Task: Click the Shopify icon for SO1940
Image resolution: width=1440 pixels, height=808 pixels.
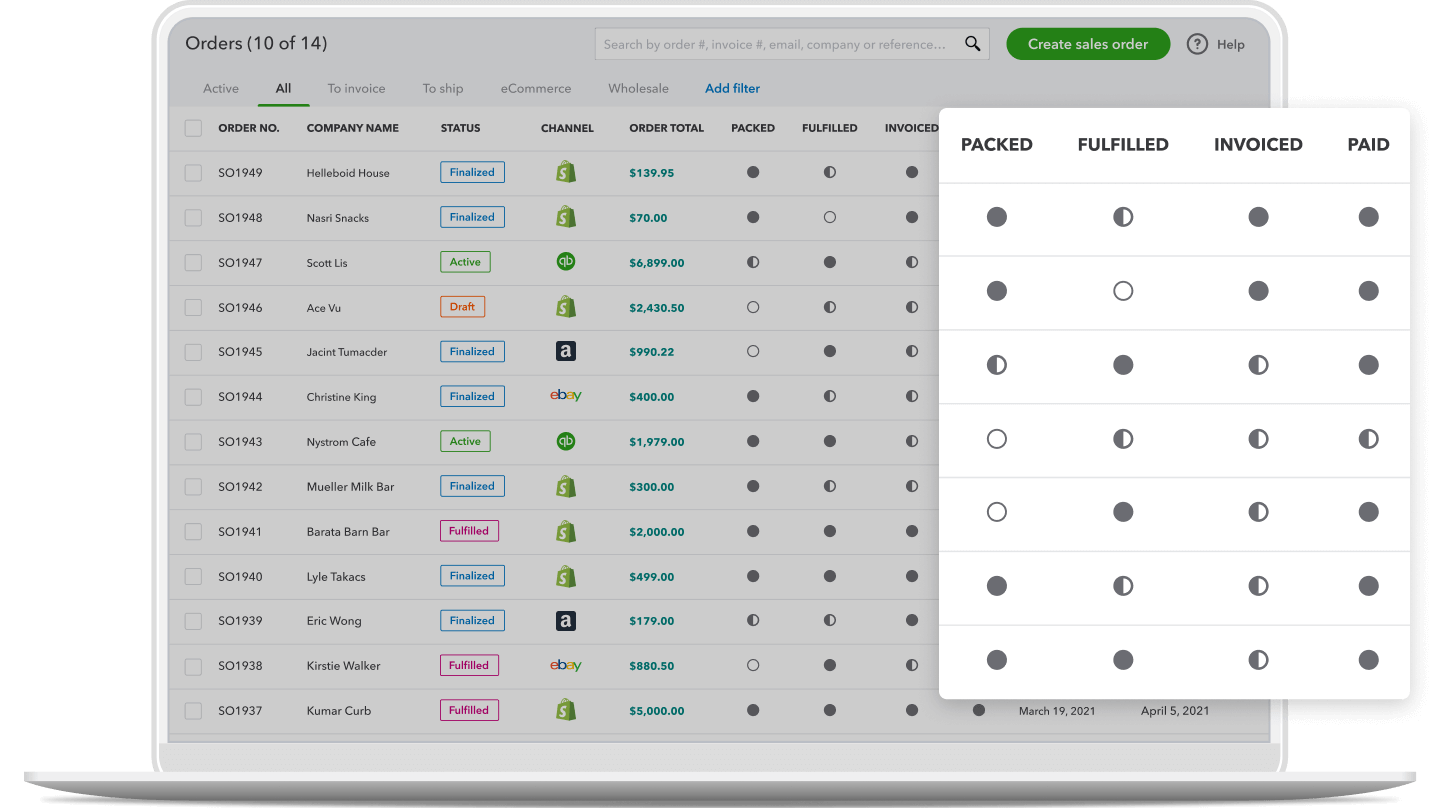Action: tap(566, 576)
